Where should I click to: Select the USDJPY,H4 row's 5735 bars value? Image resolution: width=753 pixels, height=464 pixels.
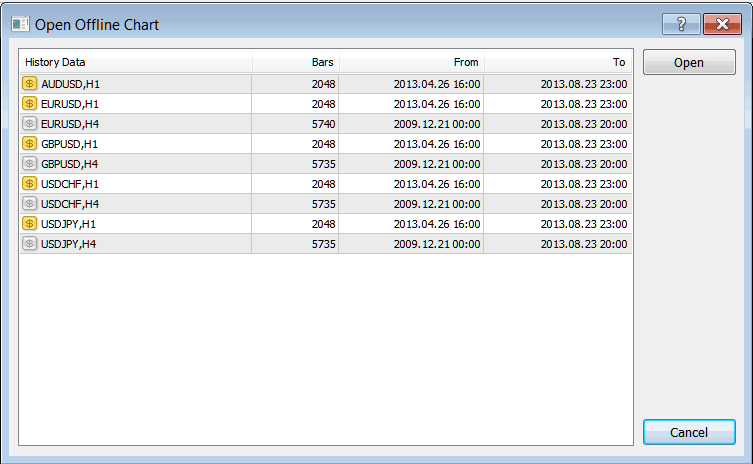323,244
